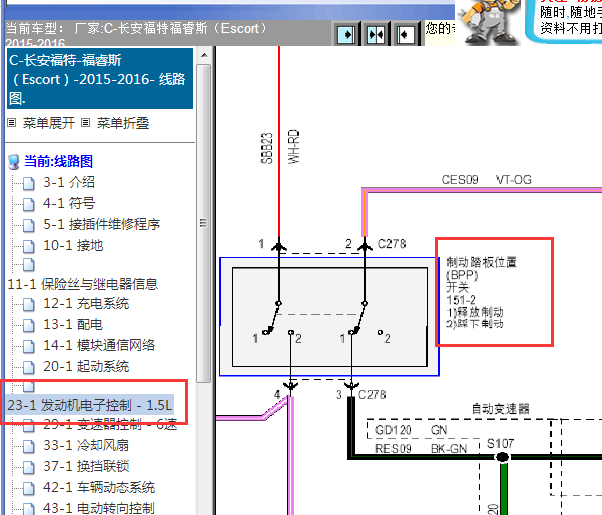Open tree item 12-1 充电系统
602x515 pixels.
(86, 304)
